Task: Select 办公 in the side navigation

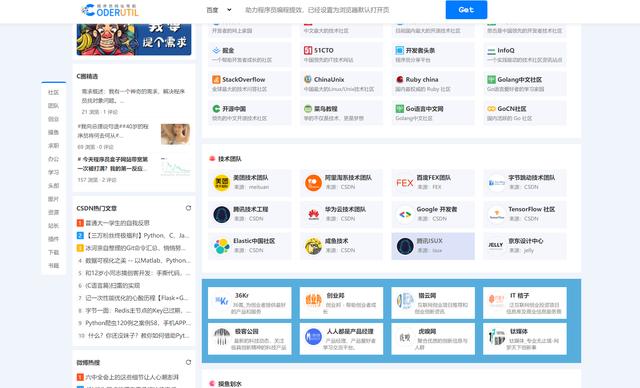Action: [53, 159]
